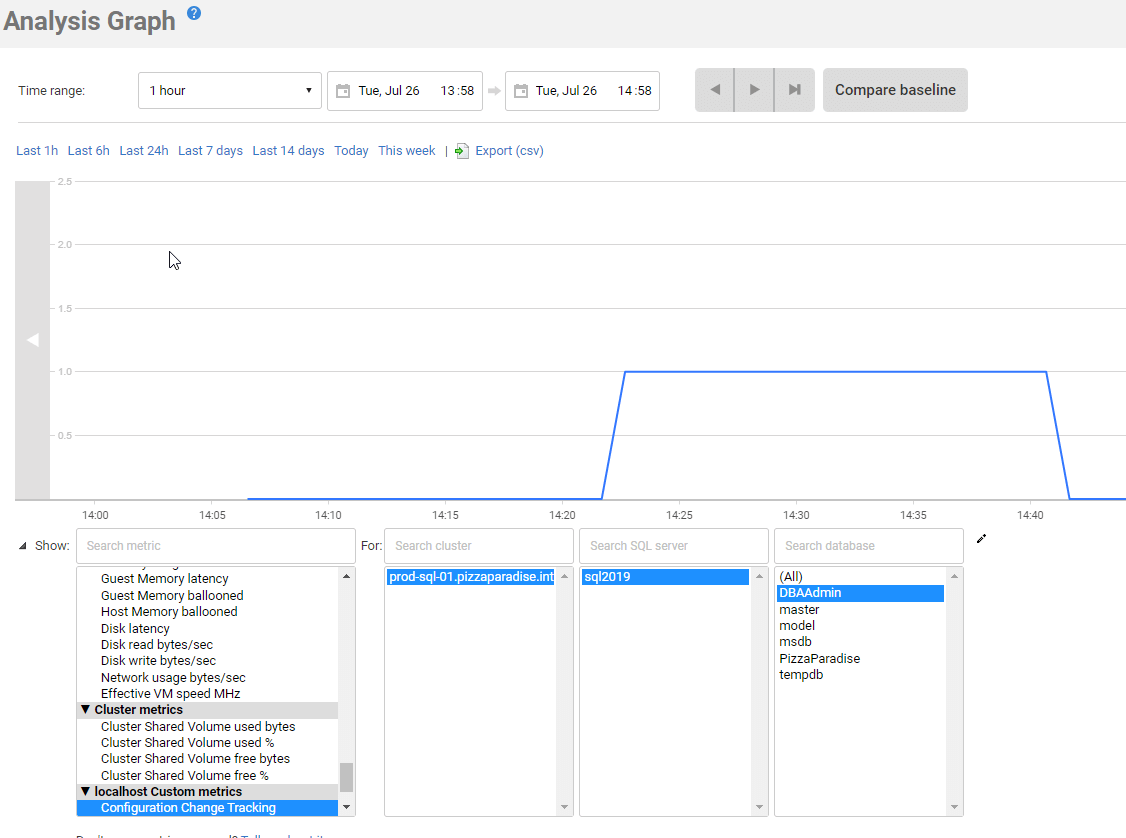This screenshot has height=838, width=1126.
Task: Collapse the Show metric selector triangle
Action: click(x=22, y=546)
